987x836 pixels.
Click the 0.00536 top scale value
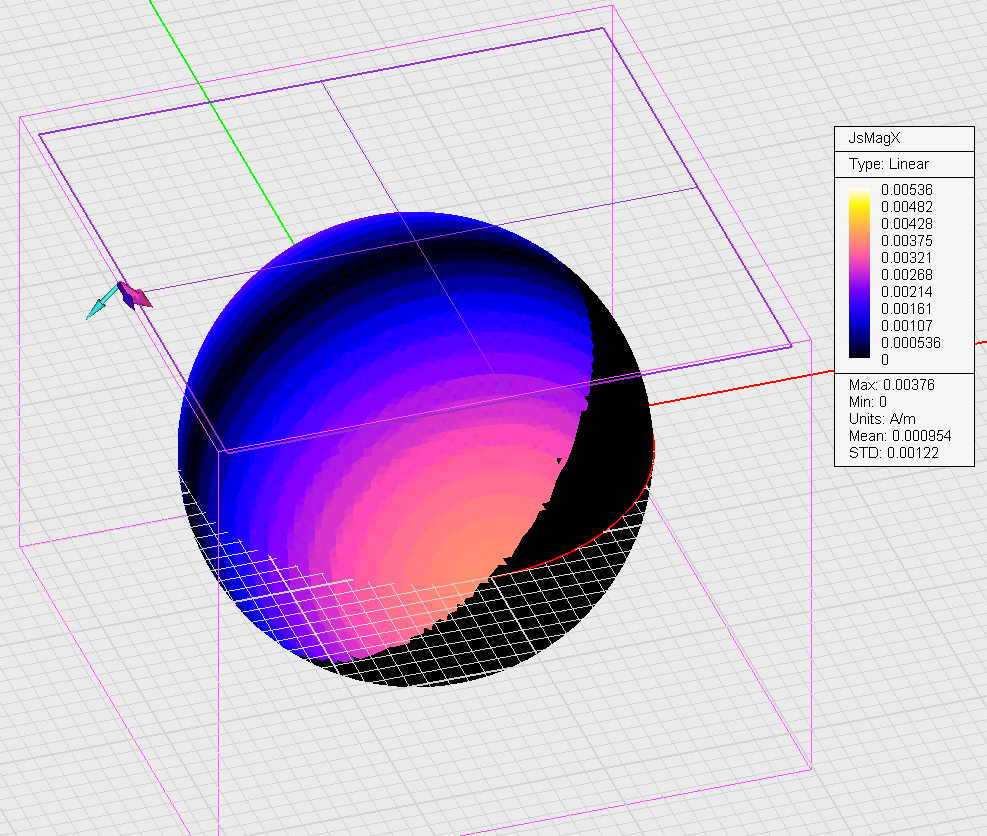tap(908, 189)
